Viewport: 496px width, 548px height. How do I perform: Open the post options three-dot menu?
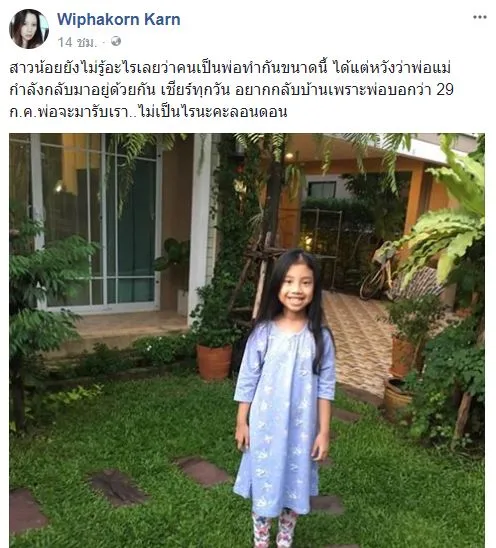(480, 17)
